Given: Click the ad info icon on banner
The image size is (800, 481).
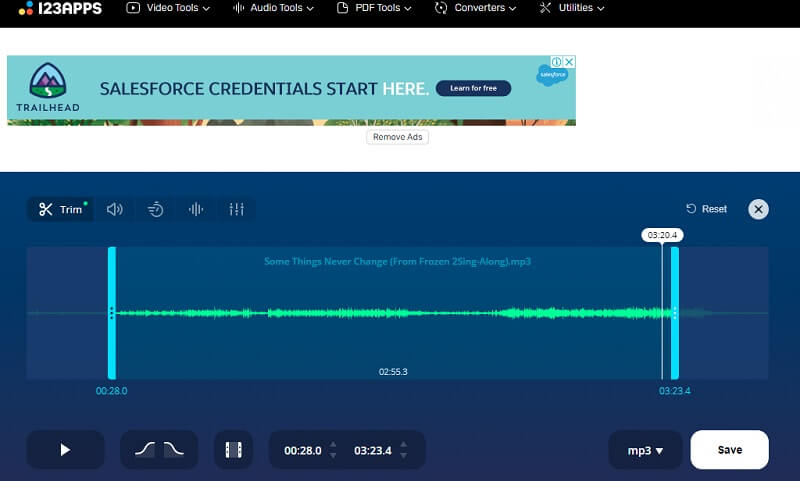Looking at the screenshot, I should (558, 62).
